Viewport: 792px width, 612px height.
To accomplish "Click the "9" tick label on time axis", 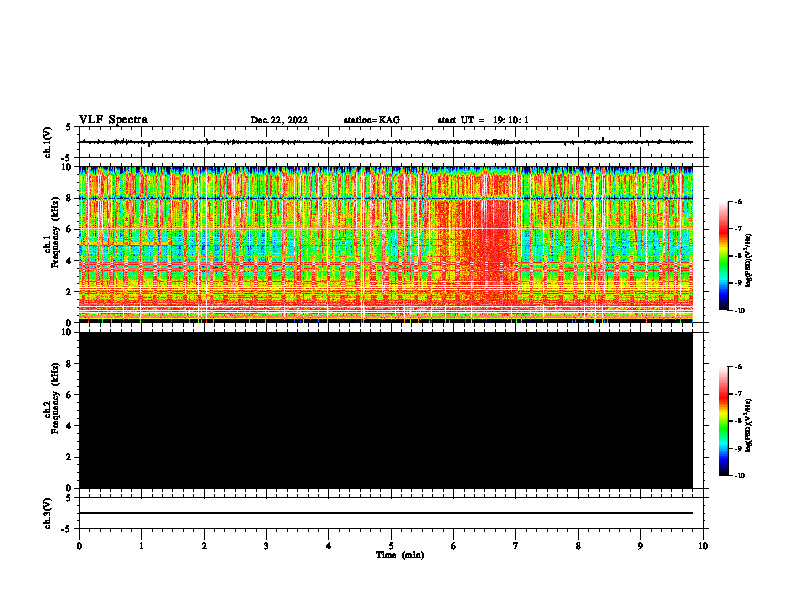I will click(x=640, y=546).
